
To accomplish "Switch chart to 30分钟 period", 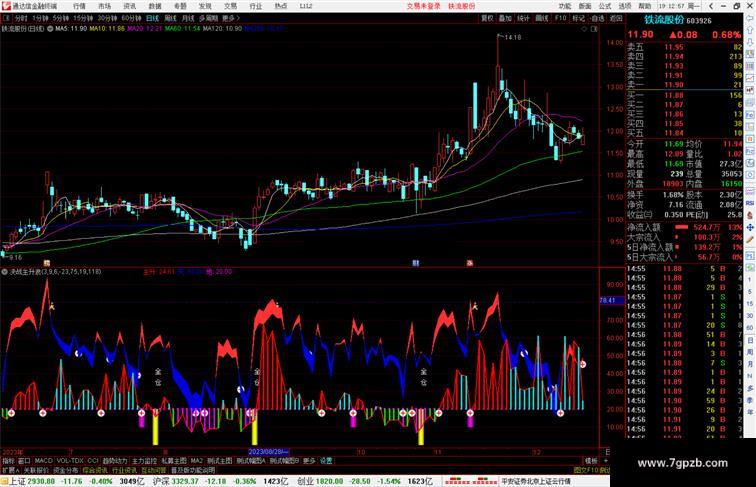I will coord(107,18).
